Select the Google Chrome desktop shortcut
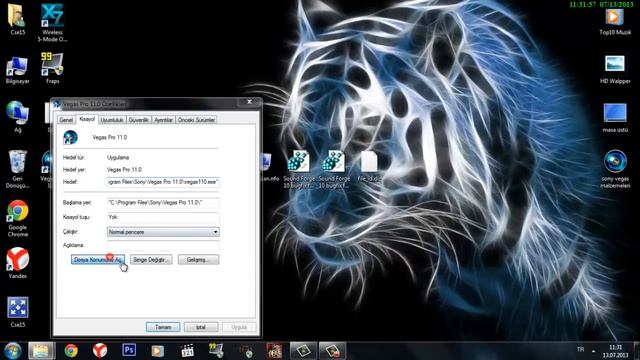640x360 pixels. tap(18, 218)
